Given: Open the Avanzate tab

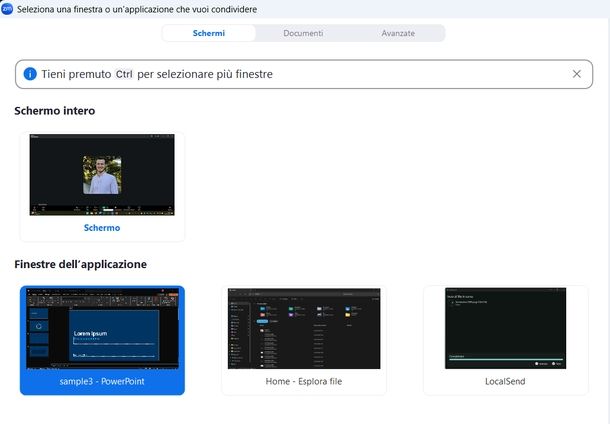Looking at the screenshot, I should [x=398, y=33].
